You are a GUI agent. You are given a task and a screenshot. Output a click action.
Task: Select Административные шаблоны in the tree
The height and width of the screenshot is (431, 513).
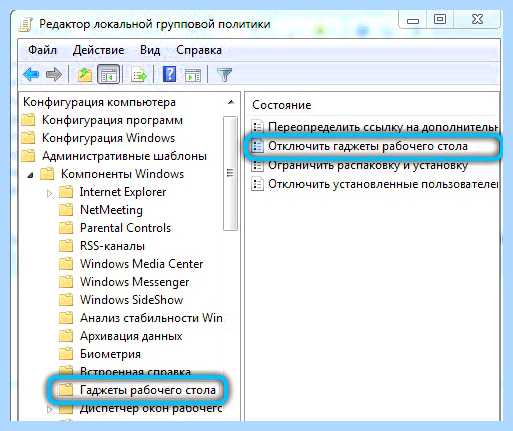[124, 156]
